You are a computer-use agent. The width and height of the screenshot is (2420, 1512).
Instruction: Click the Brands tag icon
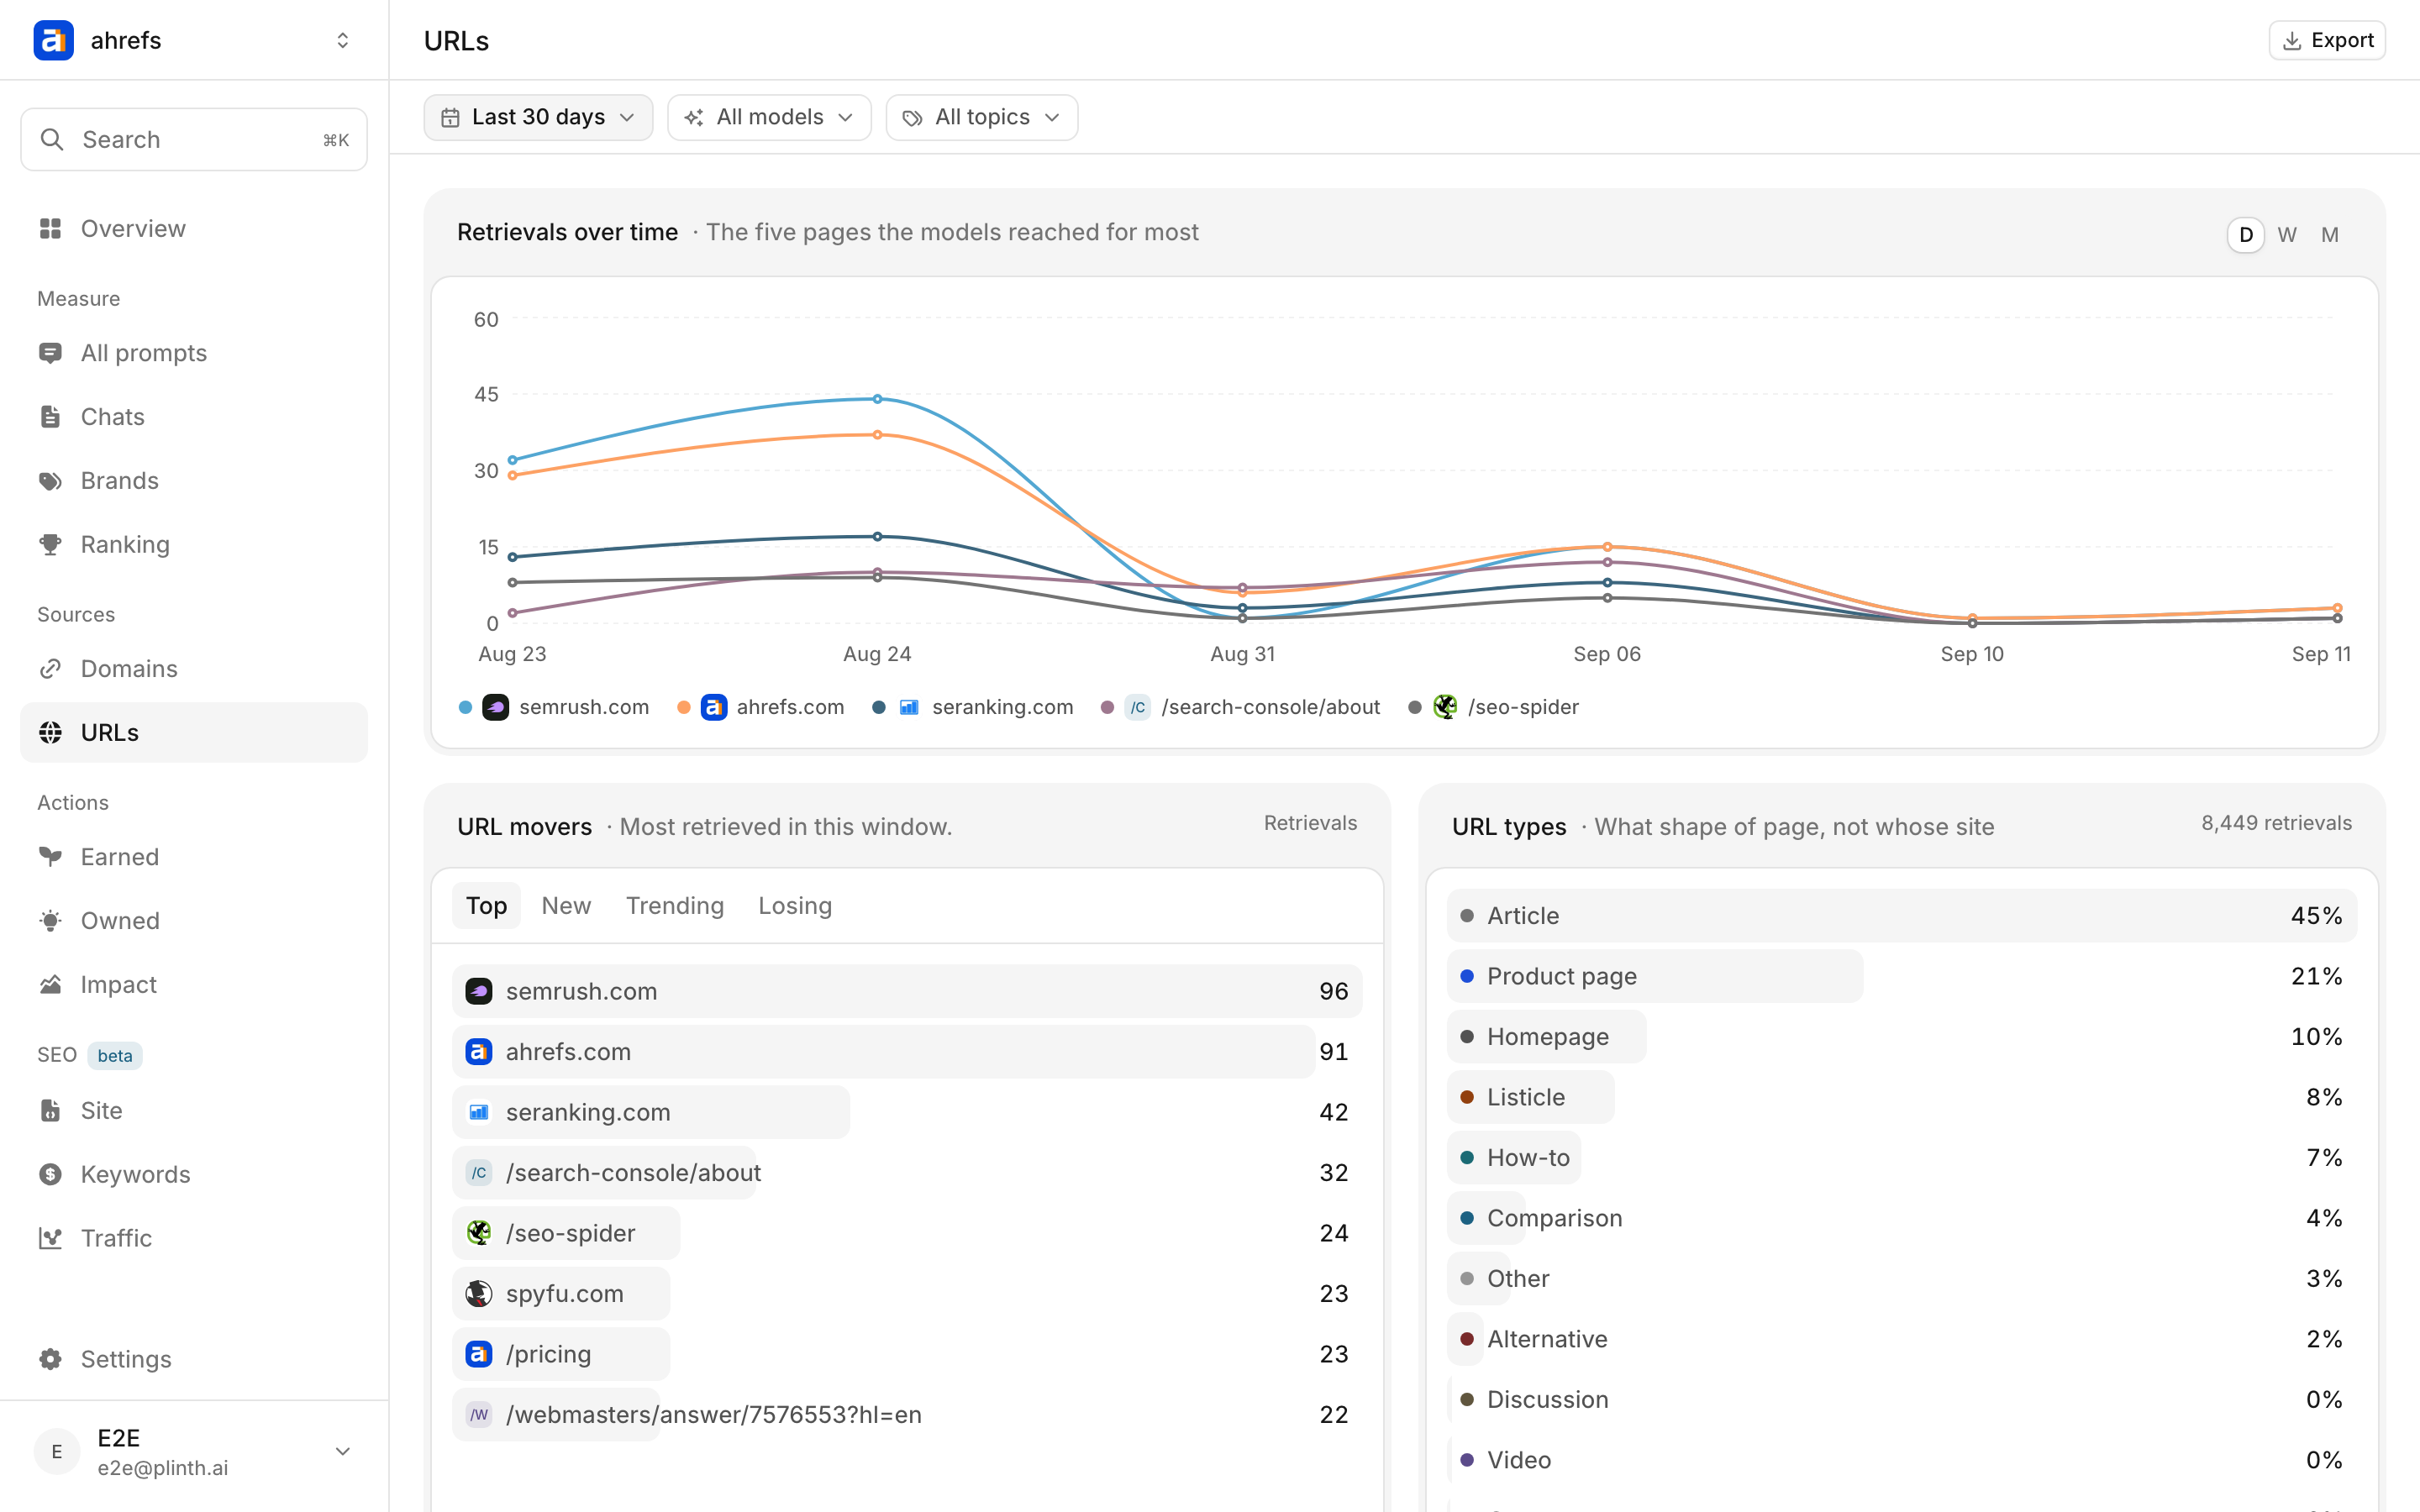[x=50, y=481]
